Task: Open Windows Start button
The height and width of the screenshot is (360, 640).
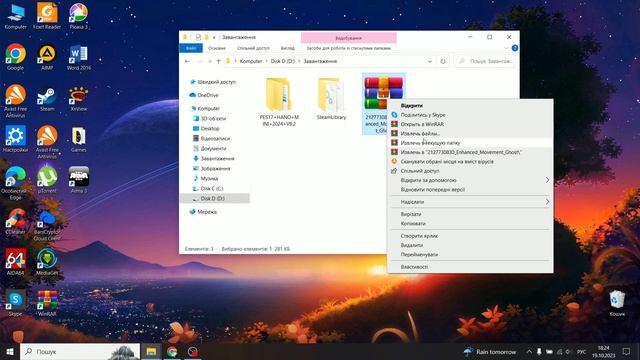Action: click(x=10, y=351)
